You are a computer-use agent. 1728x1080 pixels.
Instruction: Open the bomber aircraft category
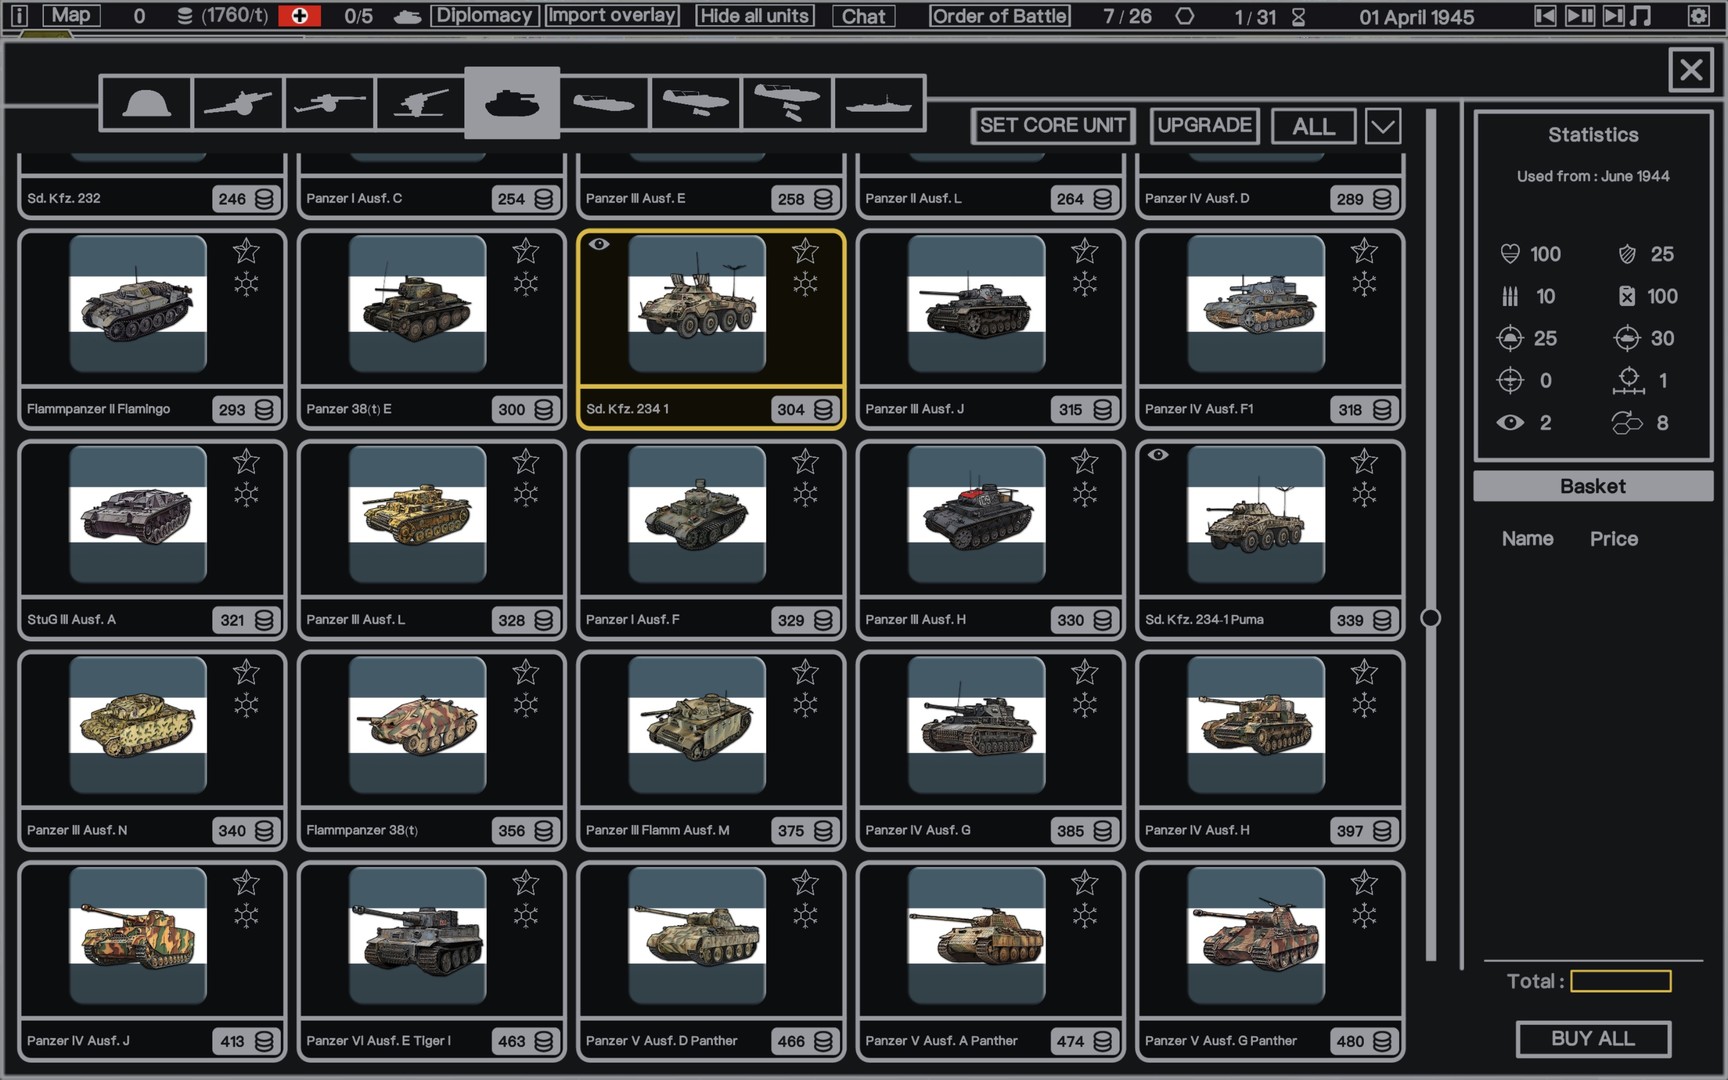pos(787,103)
